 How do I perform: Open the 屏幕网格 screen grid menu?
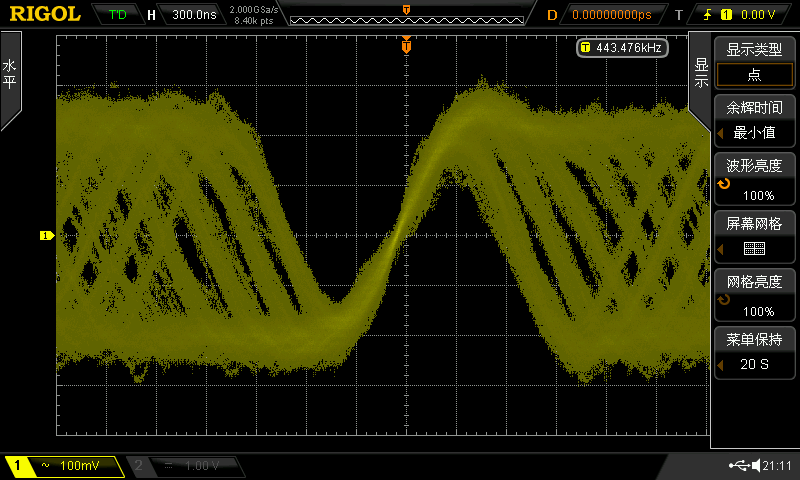[754, 223]
